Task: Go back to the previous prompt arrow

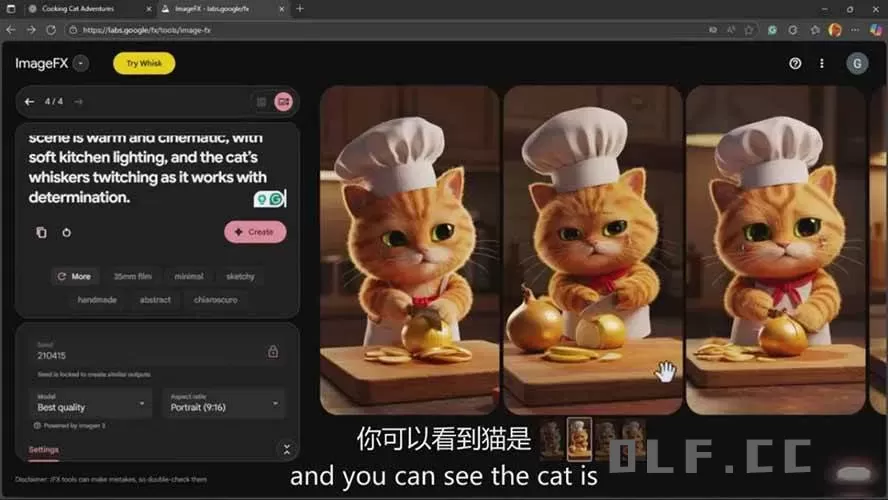Action: point(29,101)
